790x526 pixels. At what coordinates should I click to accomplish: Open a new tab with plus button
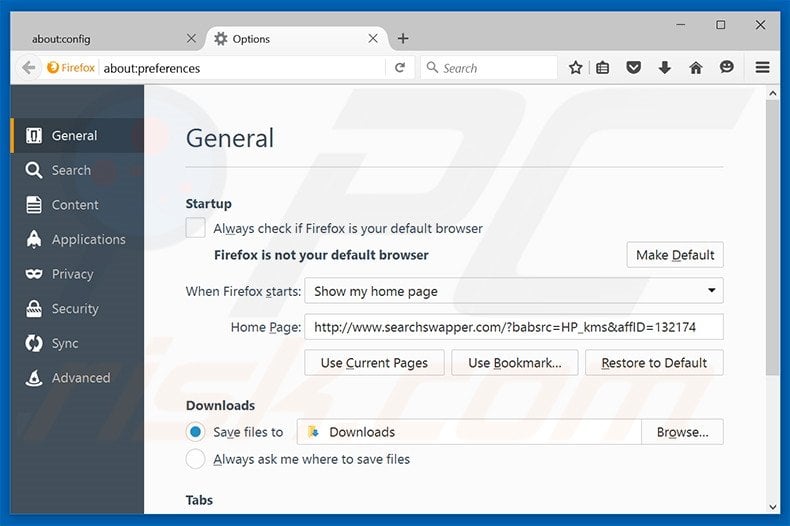click(403, 38)
